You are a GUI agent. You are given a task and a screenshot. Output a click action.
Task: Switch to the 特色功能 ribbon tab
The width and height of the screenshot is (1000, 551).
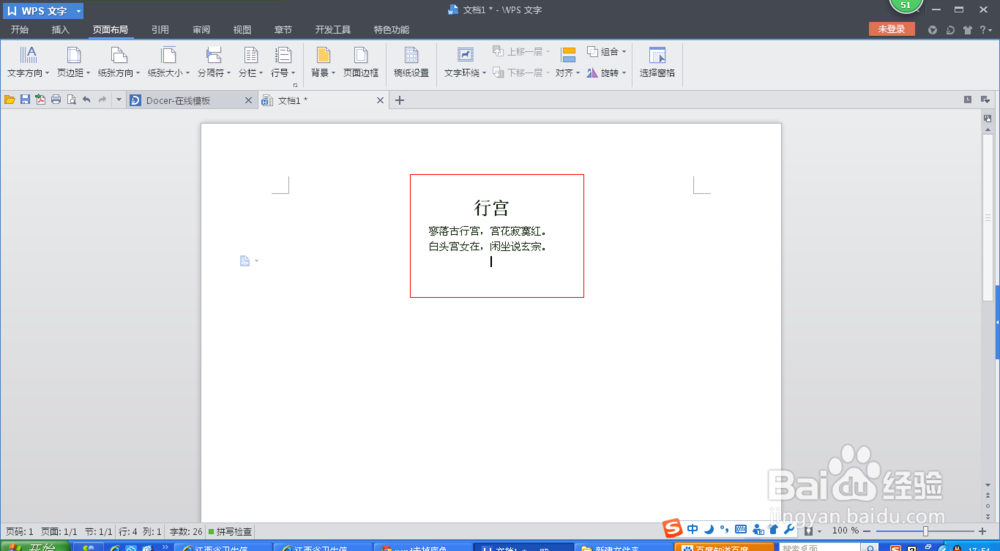click(392, 29)
